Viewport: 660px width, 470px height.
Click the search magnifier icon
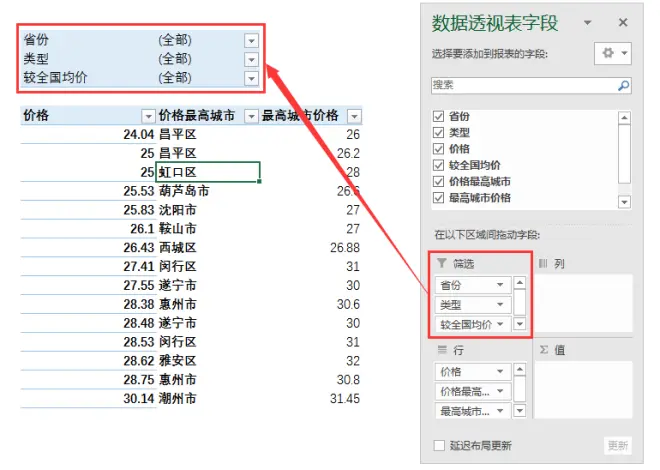pos(623,85)
